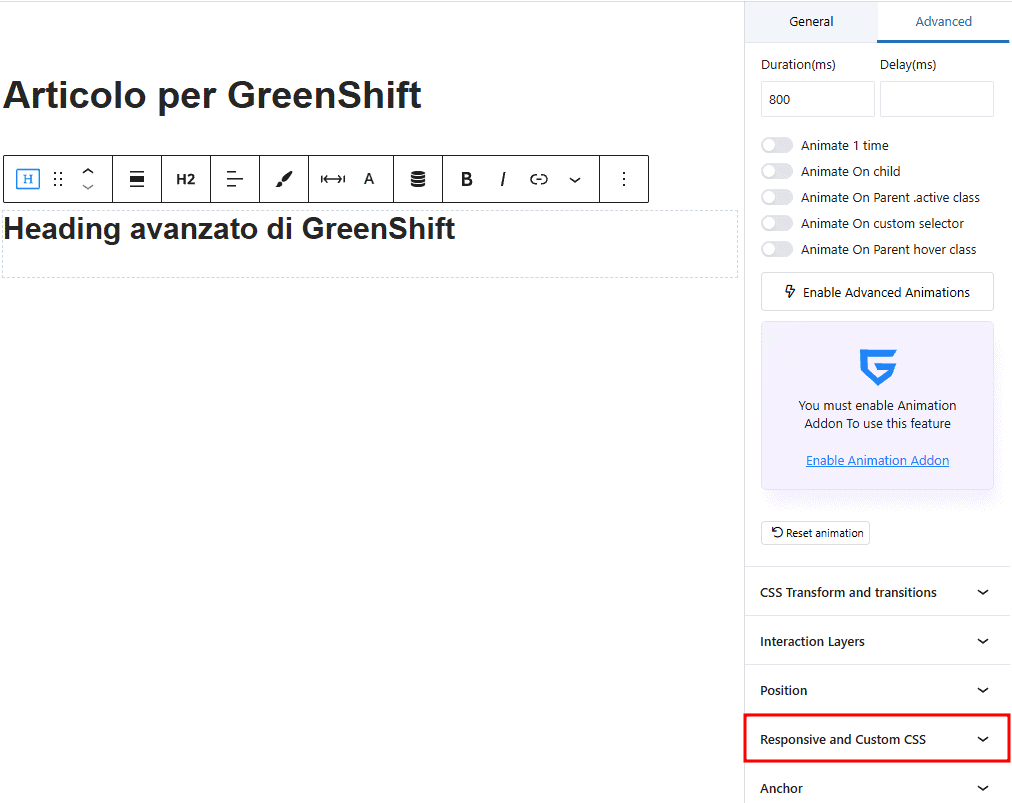
Task: Open block options three-dot menu
Action: point(624,179)
